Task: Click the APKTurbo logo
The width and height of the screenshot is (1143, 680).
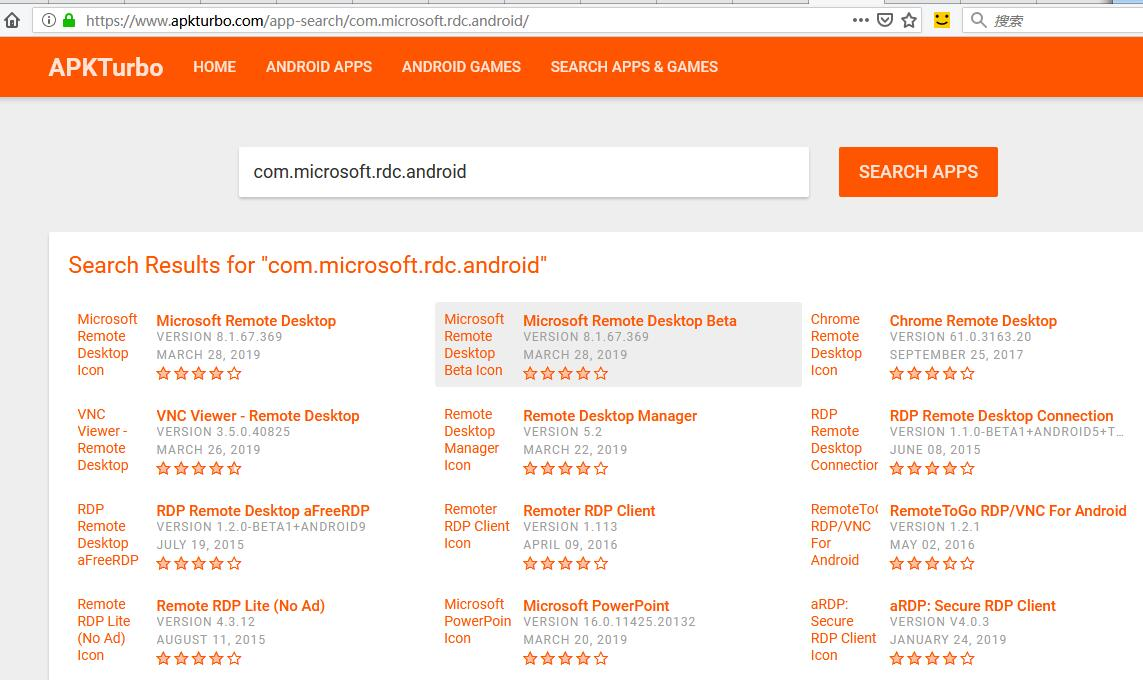Action: pyautogui.click(x=106, y=67)
